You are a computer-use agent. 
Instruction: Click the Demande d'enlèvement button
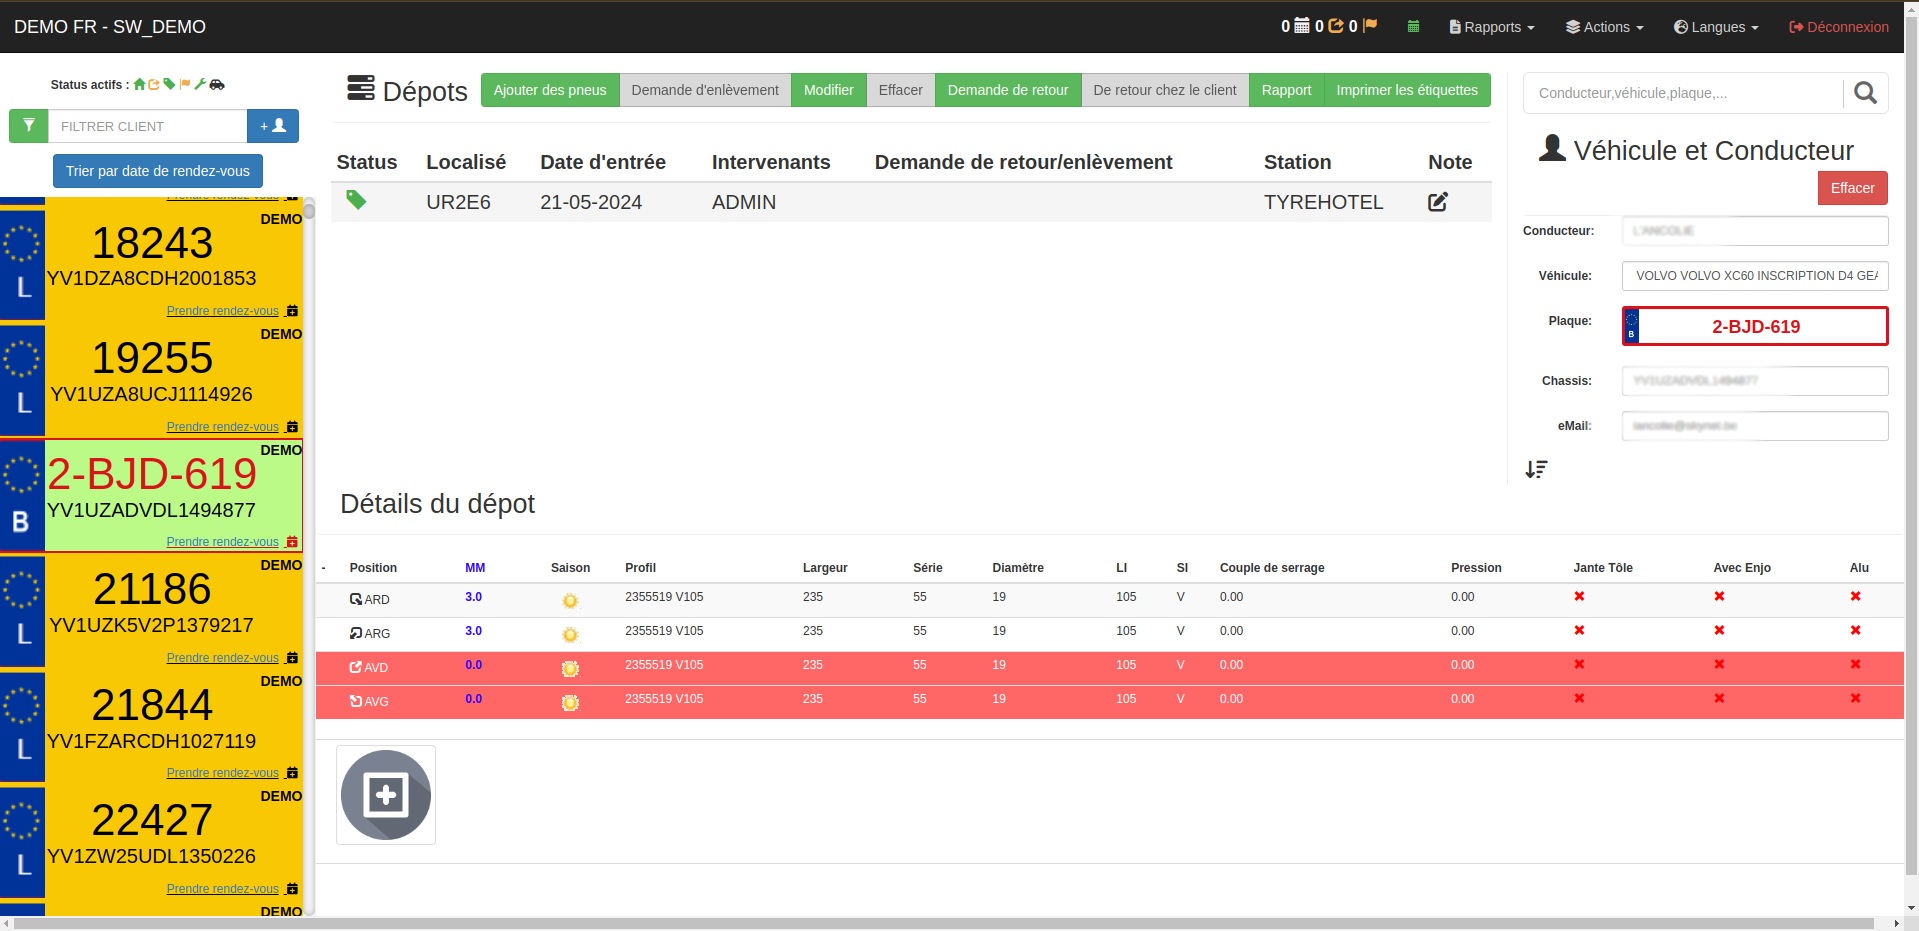pyautogui.click(x=705, y=90)
